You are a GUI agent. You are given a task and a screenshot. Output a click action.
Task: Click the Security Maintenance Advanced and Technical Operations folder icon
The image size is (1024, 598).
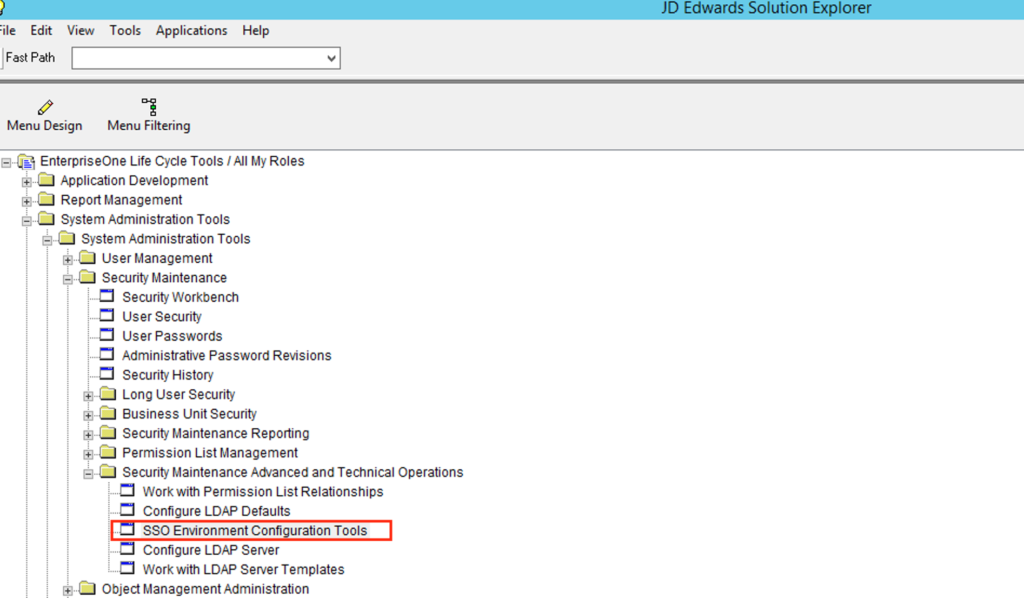tap(108, 472)
